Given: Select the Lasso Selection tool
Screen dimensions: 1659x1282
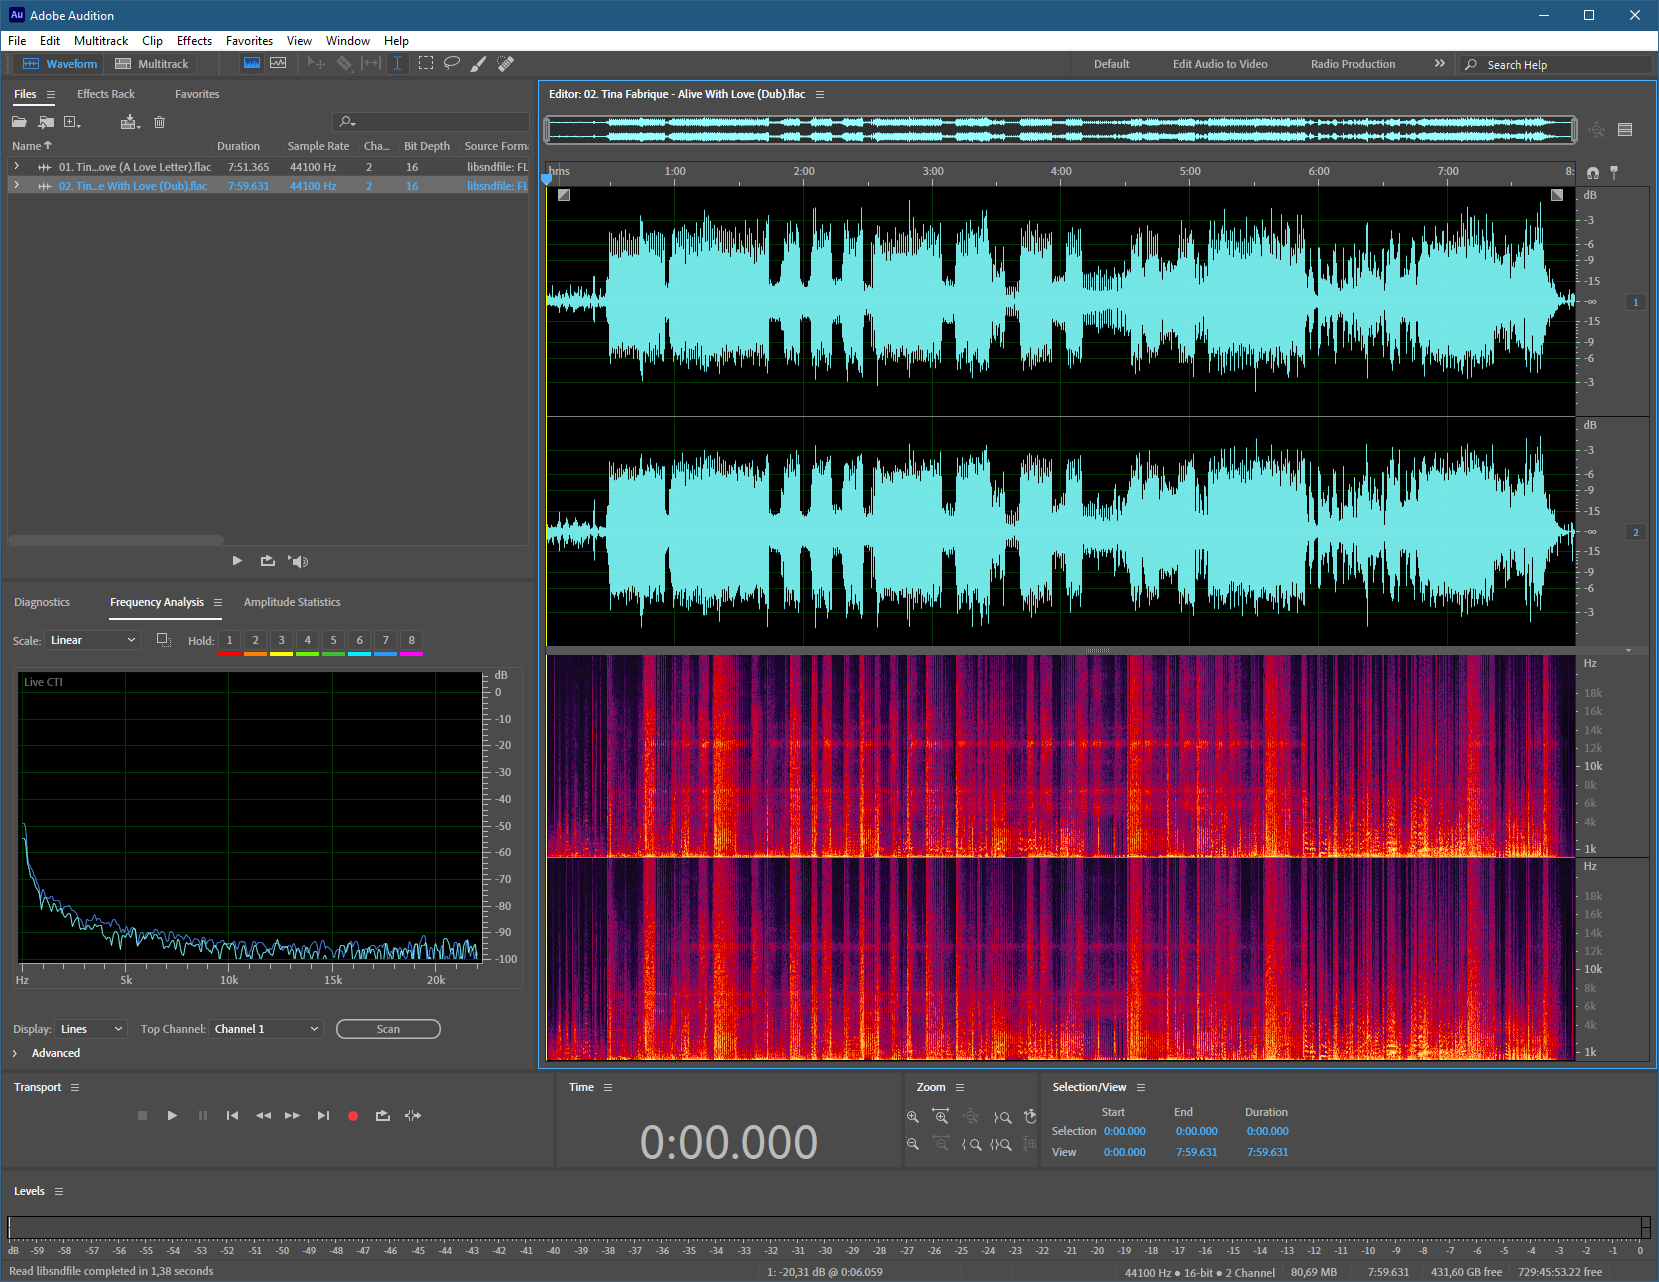Looking at the screenshot, I should click(452, 63).
